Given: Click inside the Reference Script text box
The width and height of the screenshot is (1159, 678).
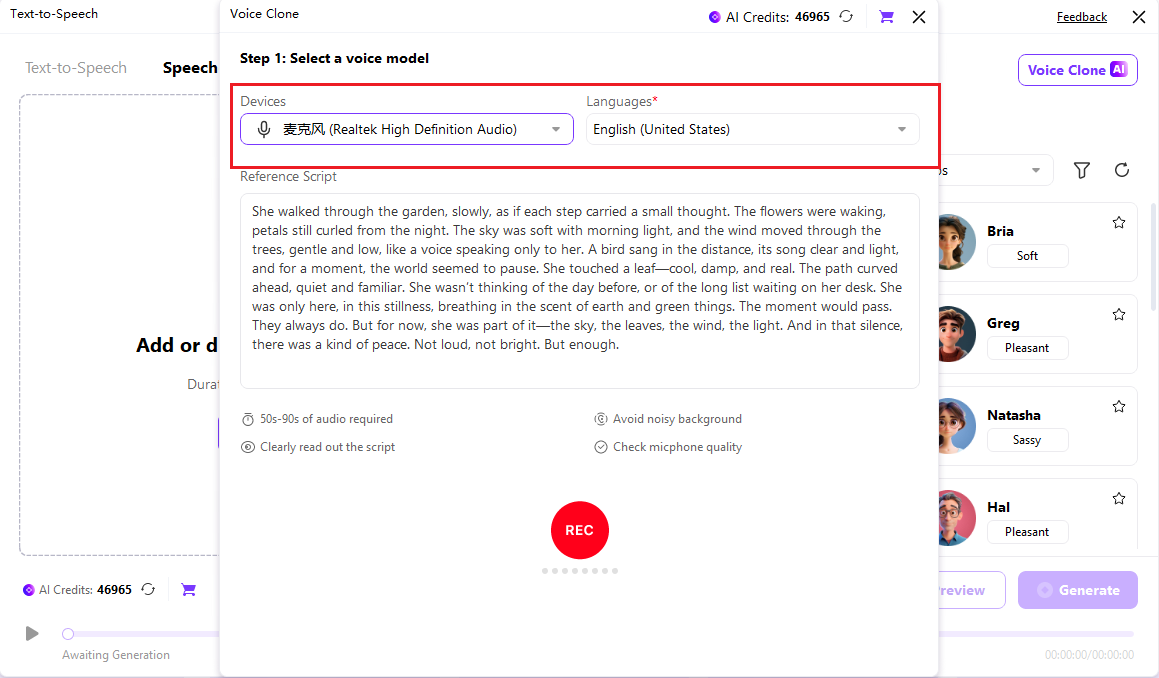Looking at the screenshot, I should click(x=579, y=290).
